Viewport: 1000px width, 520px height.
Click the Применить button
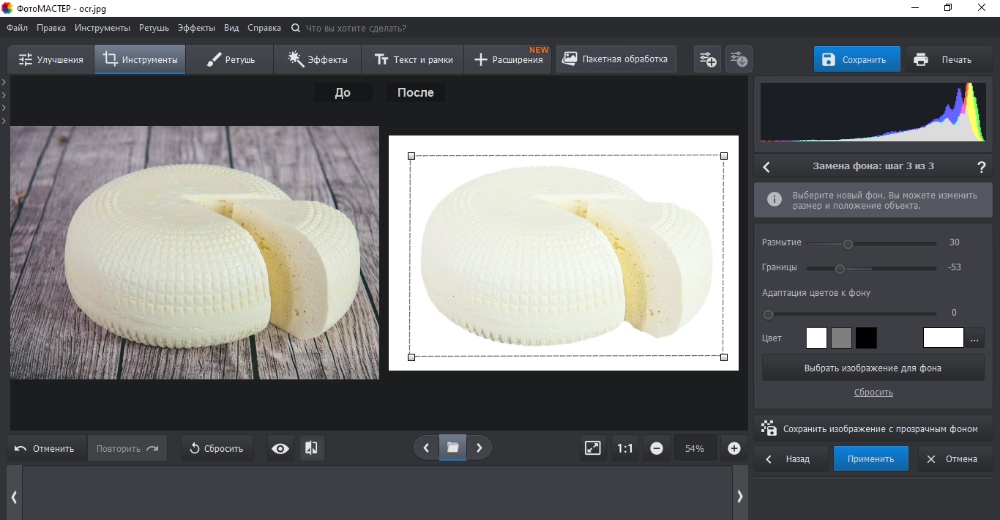(871, 459)
